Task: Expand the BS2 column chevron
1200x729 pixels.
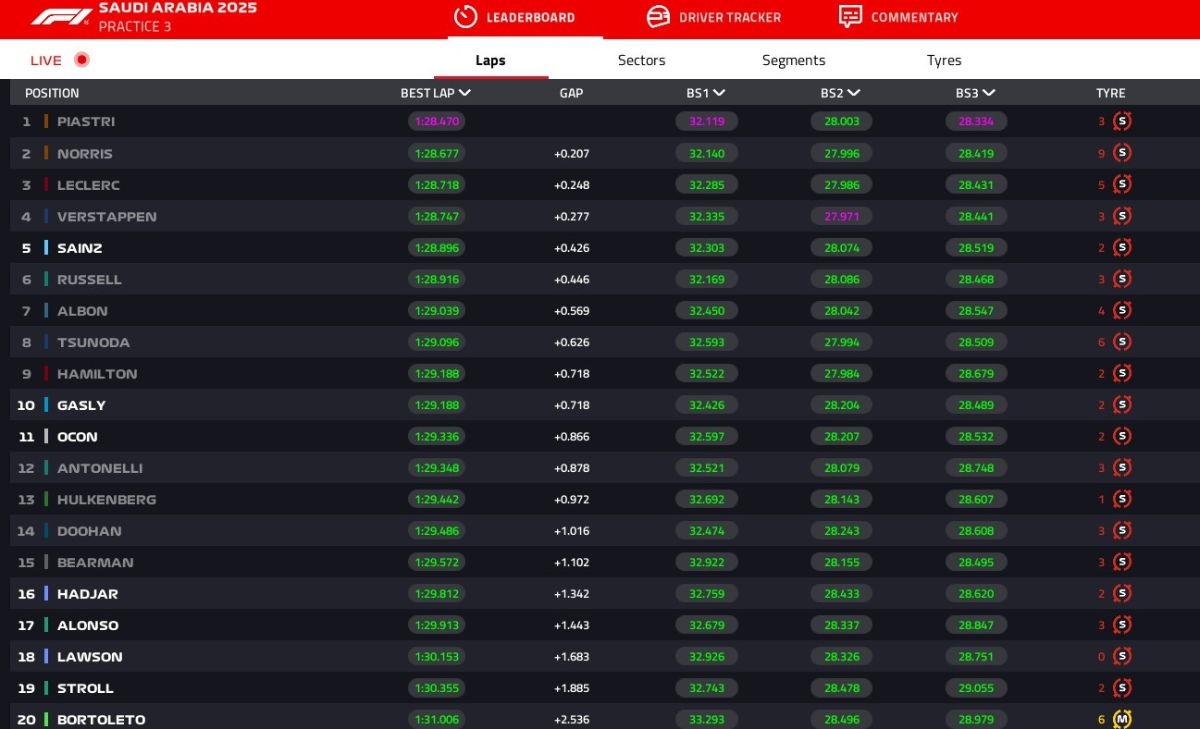Action: 853,93
